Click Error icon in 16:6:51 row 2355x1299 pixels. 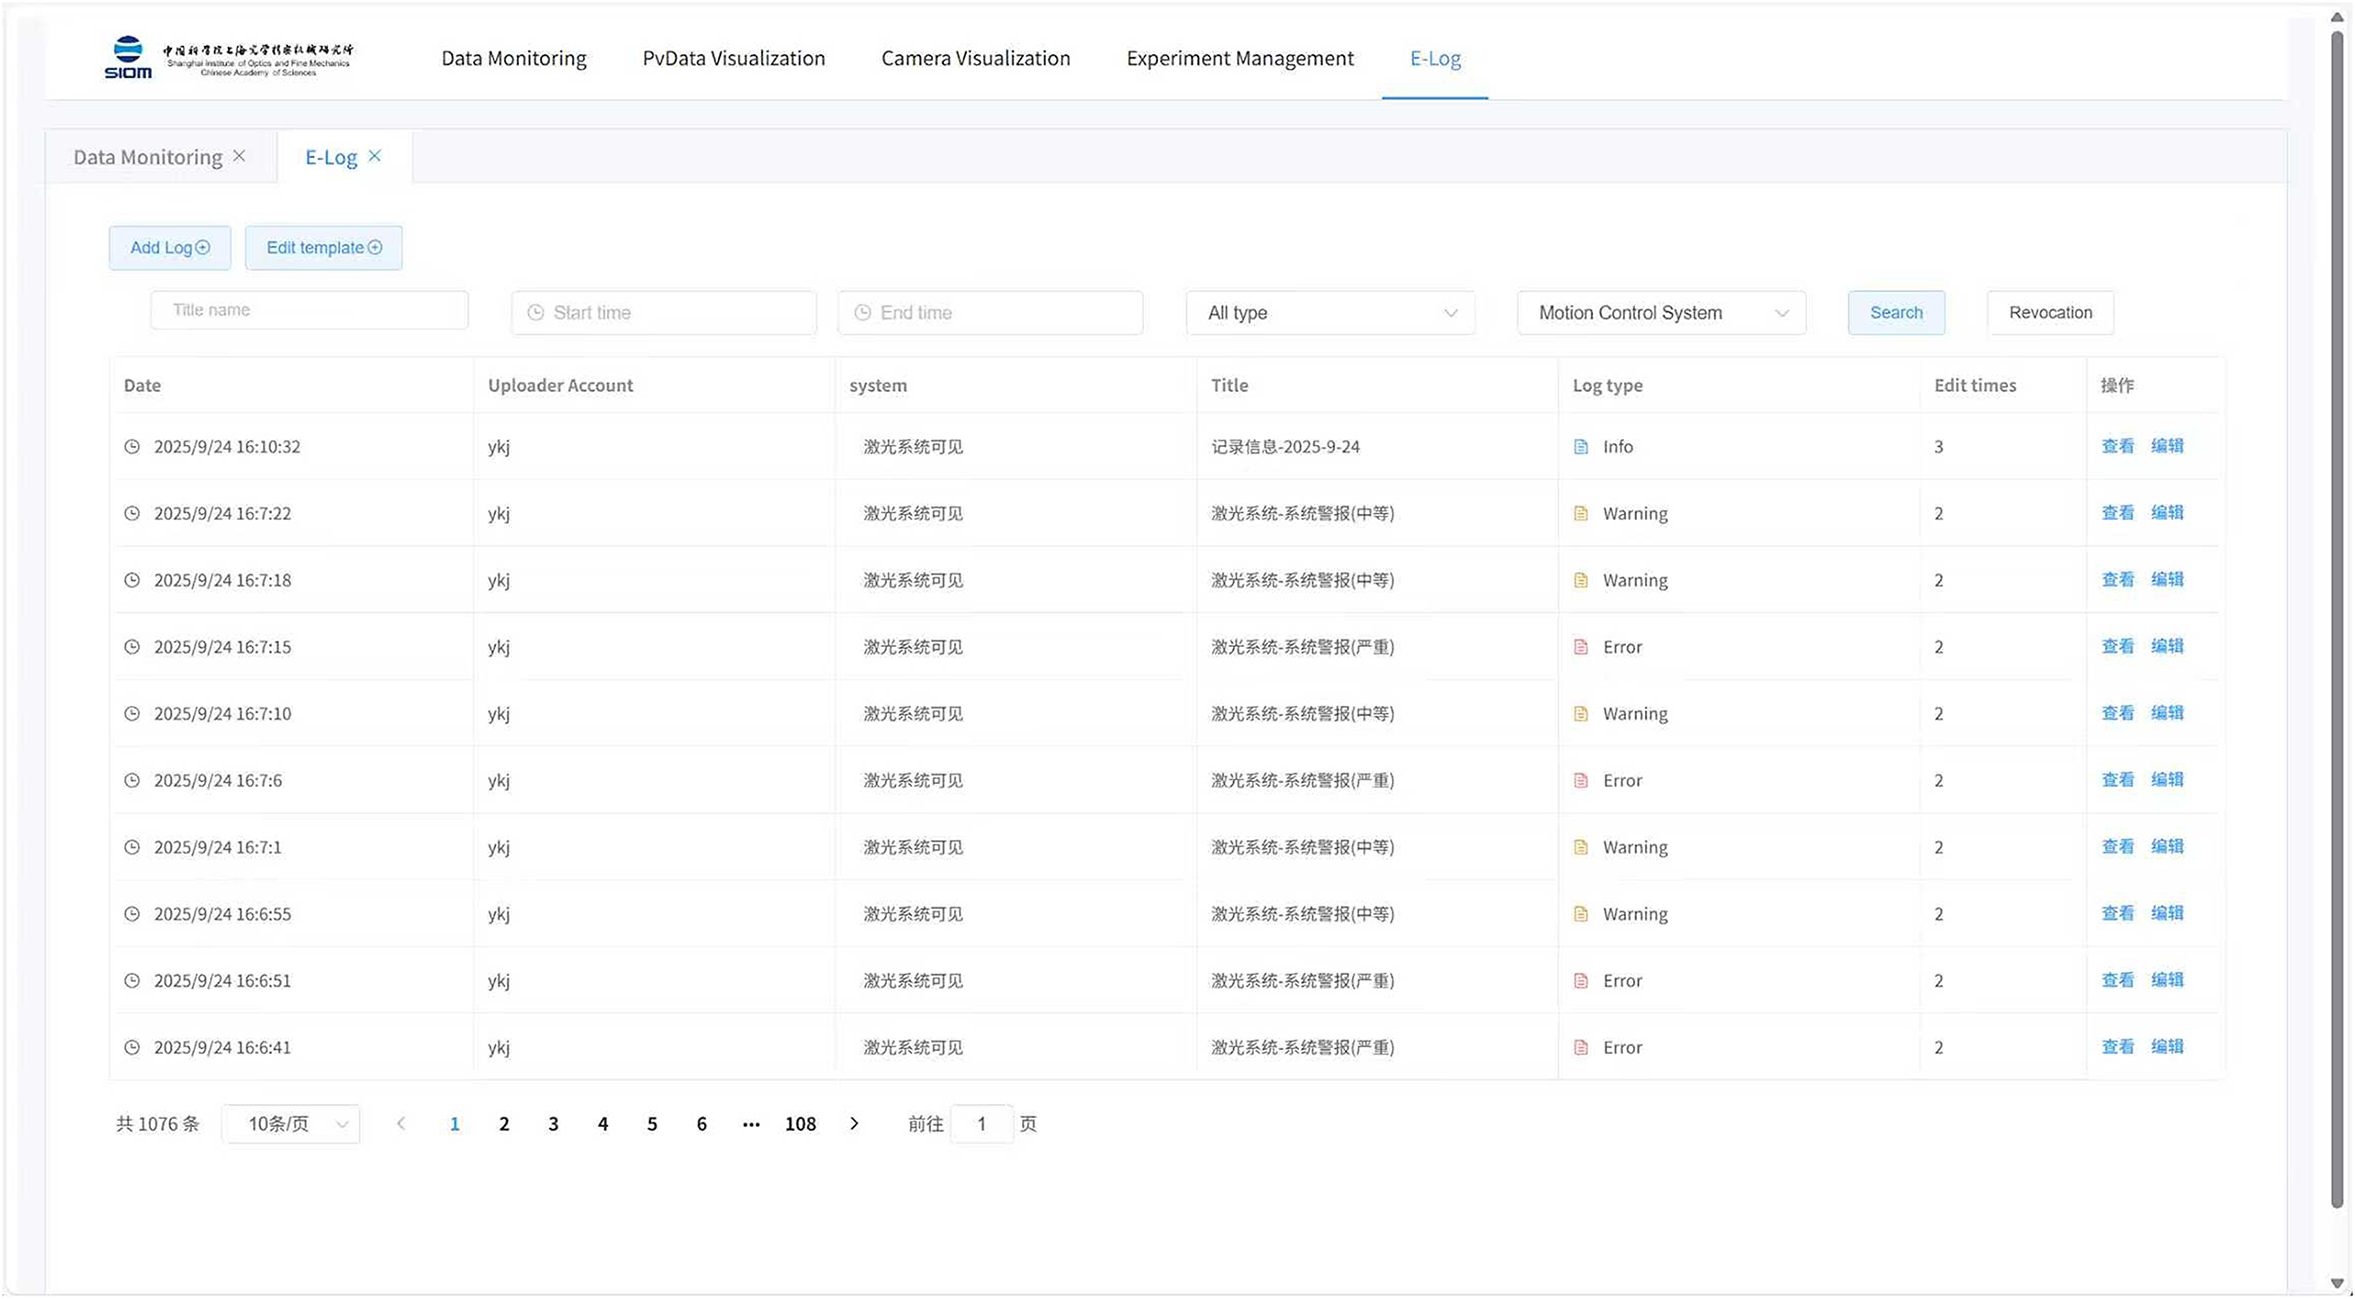coord(1581,981)
